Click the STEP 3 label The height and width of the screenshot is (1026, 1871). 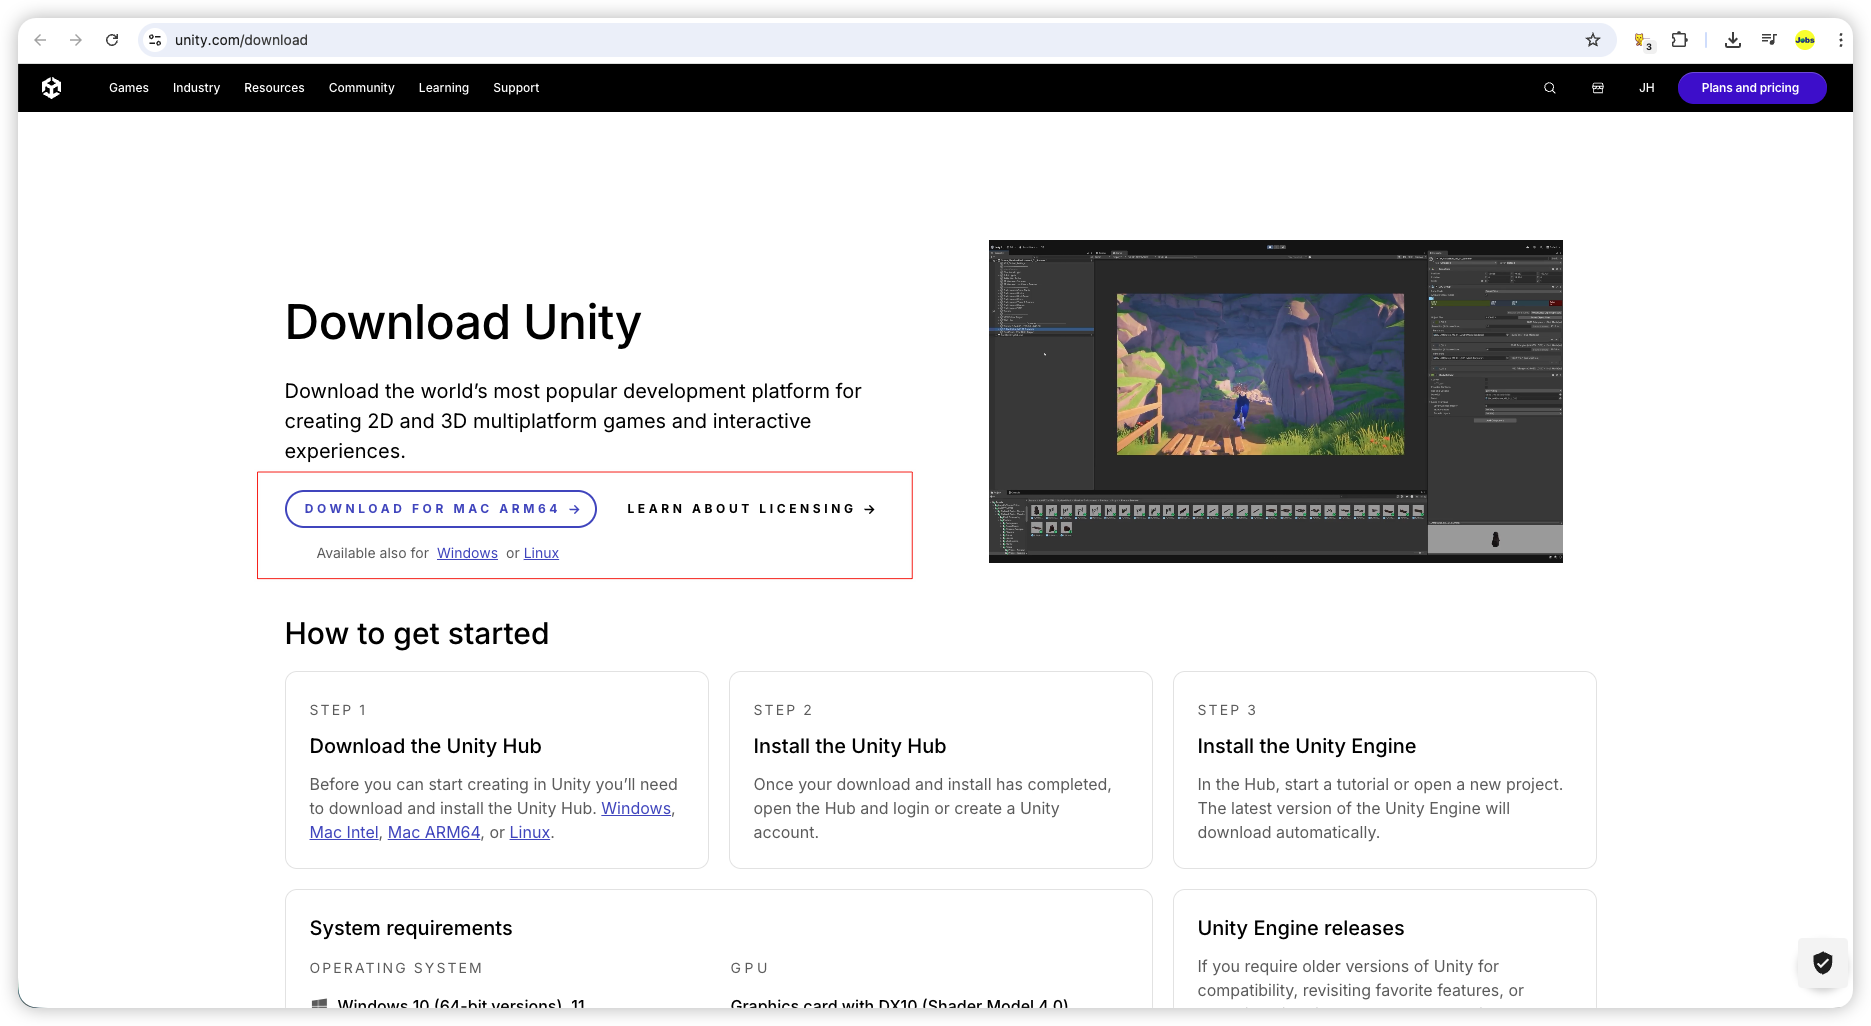[1227, 710]
